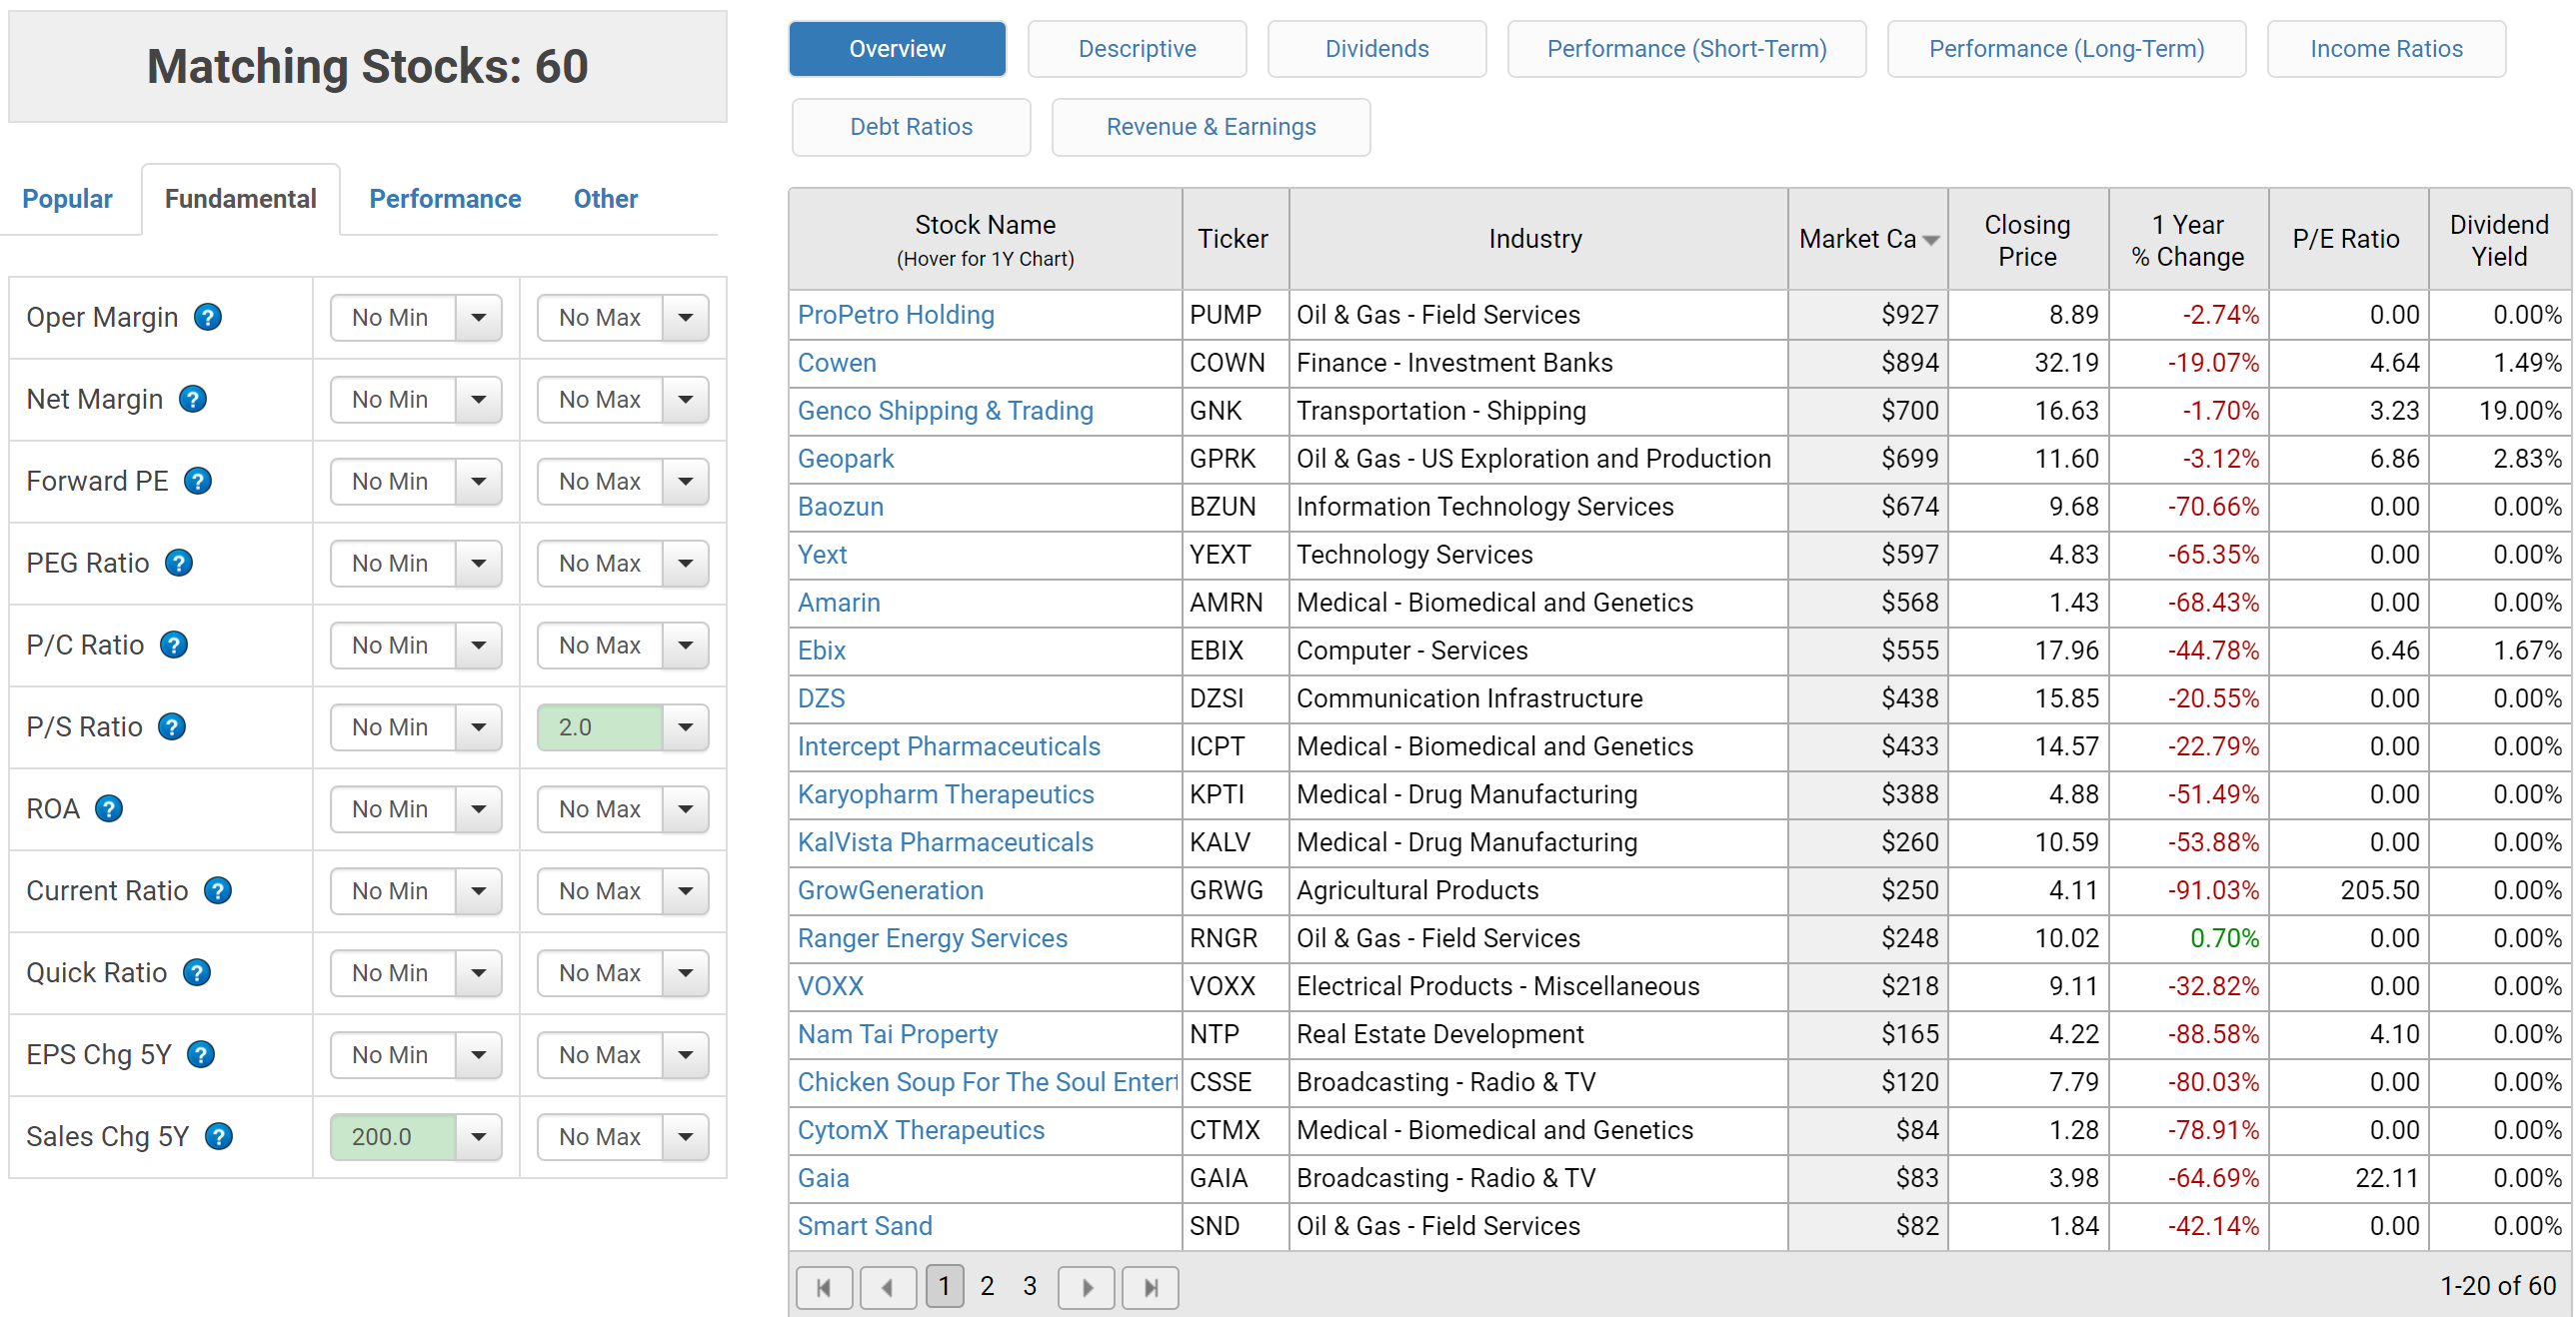Open help icon for Quick Ratio
Viewport: 2576px width, 1317px height.
click(197, 973)
